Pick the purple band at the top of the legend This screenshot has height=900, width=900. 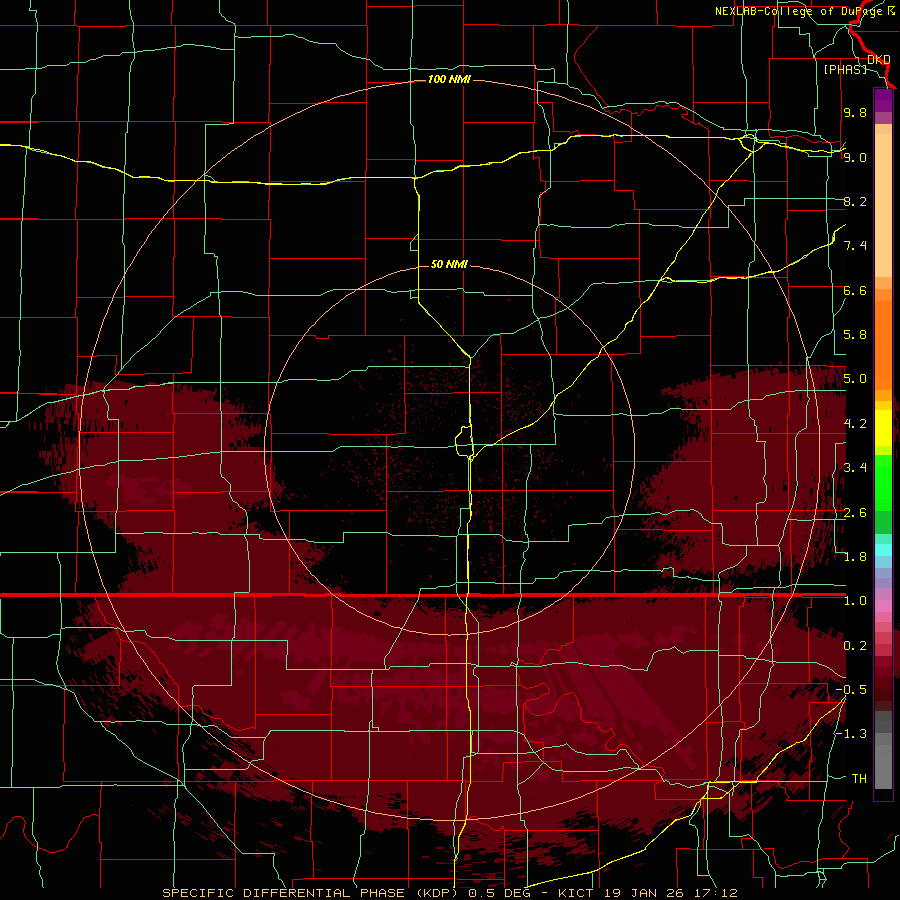click(x=883, y=100)
